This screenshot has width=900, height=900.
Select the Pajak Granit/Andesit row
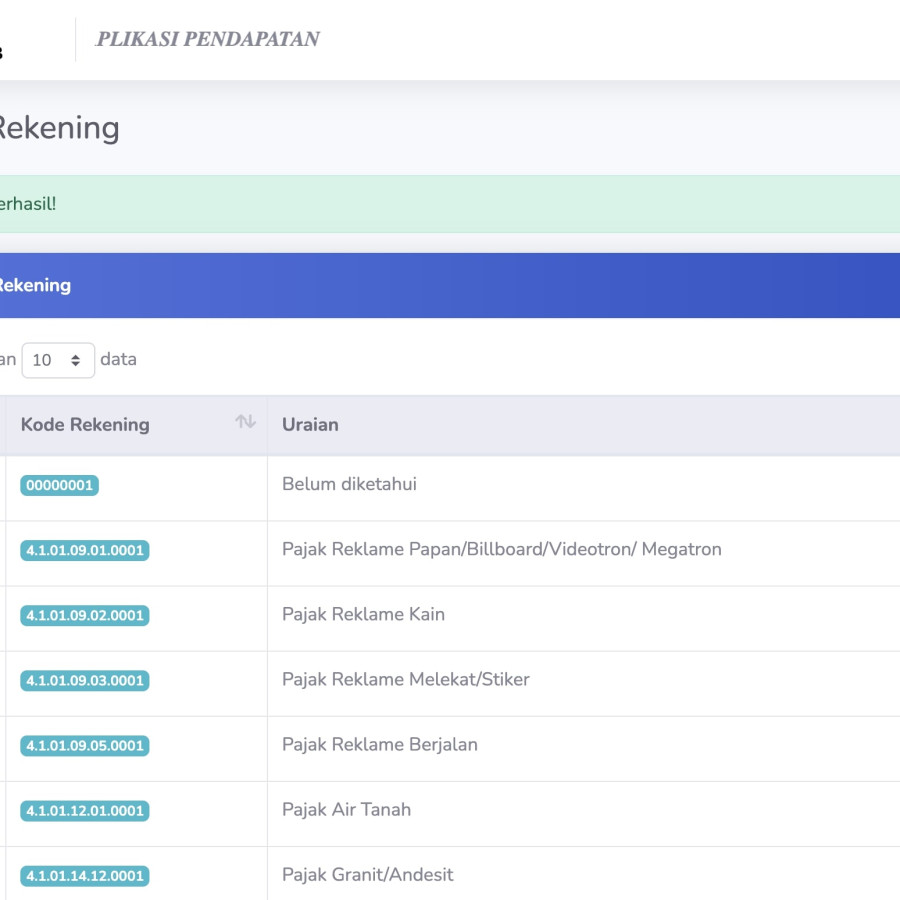[x=368, y=874]
